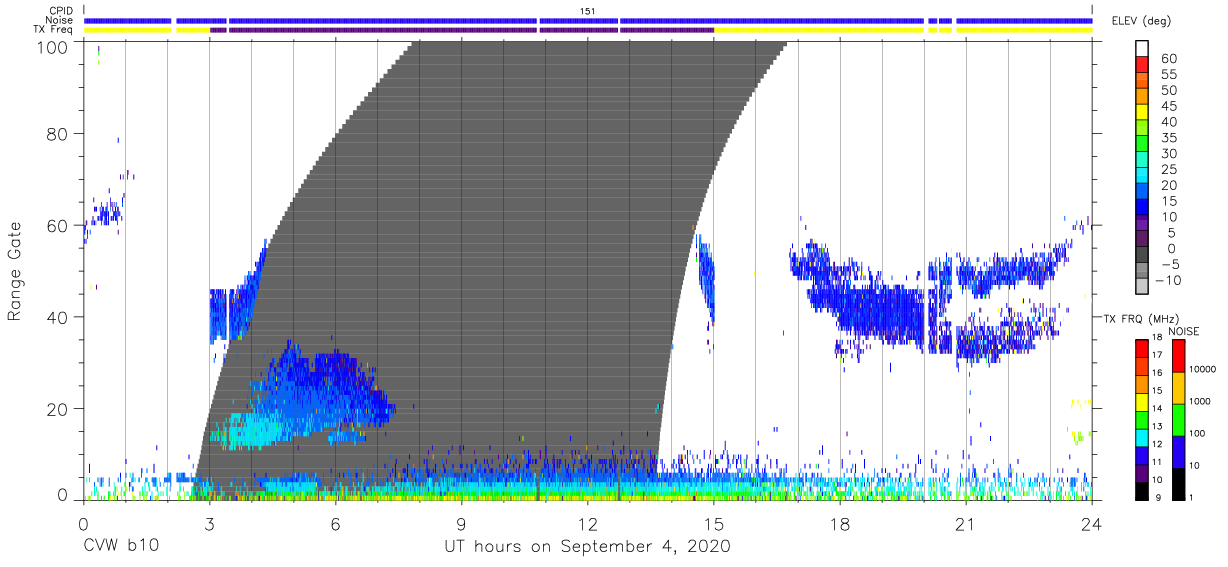Click the ELEV (deg) colorbar title

pyautogui.click(x=1140, y=21)
